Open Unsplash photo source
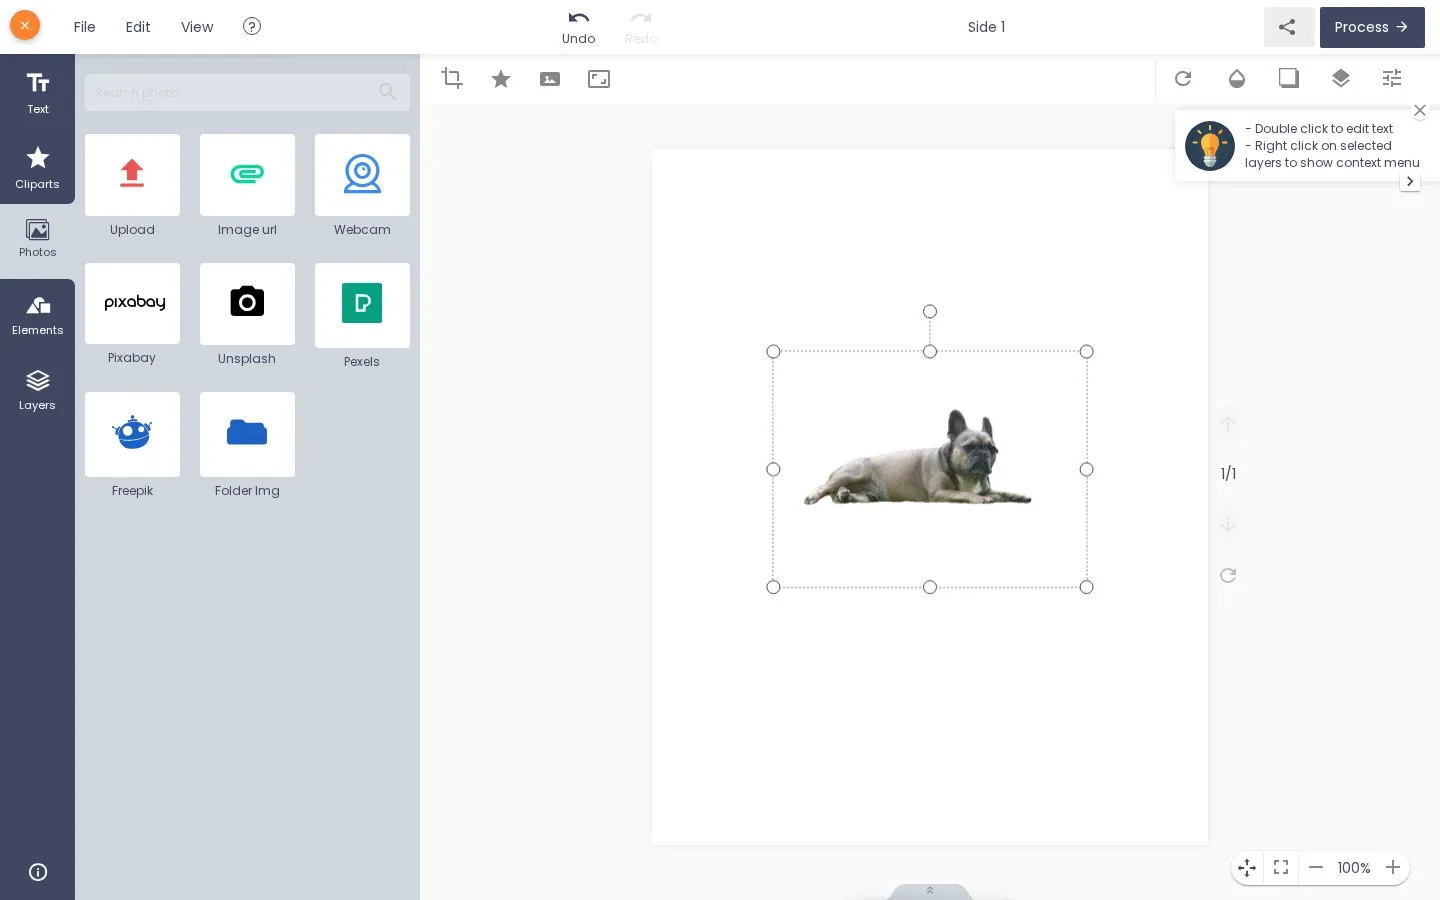Image resolution: width=1440 pixels, height=900 pixels. point(247,303)
